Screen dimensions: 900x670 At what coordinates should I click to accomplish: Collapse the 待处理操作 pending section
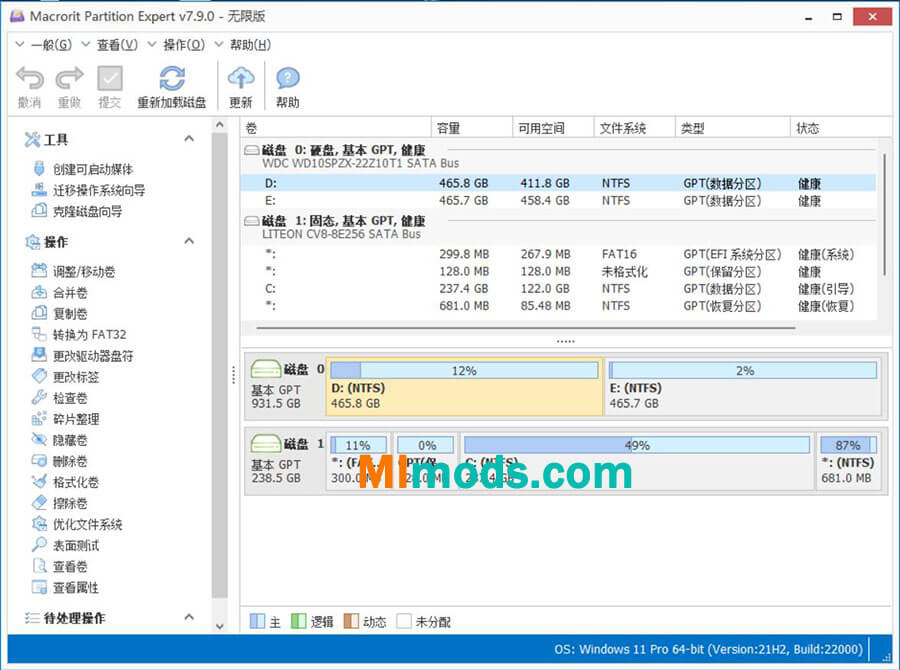point(189,617)
